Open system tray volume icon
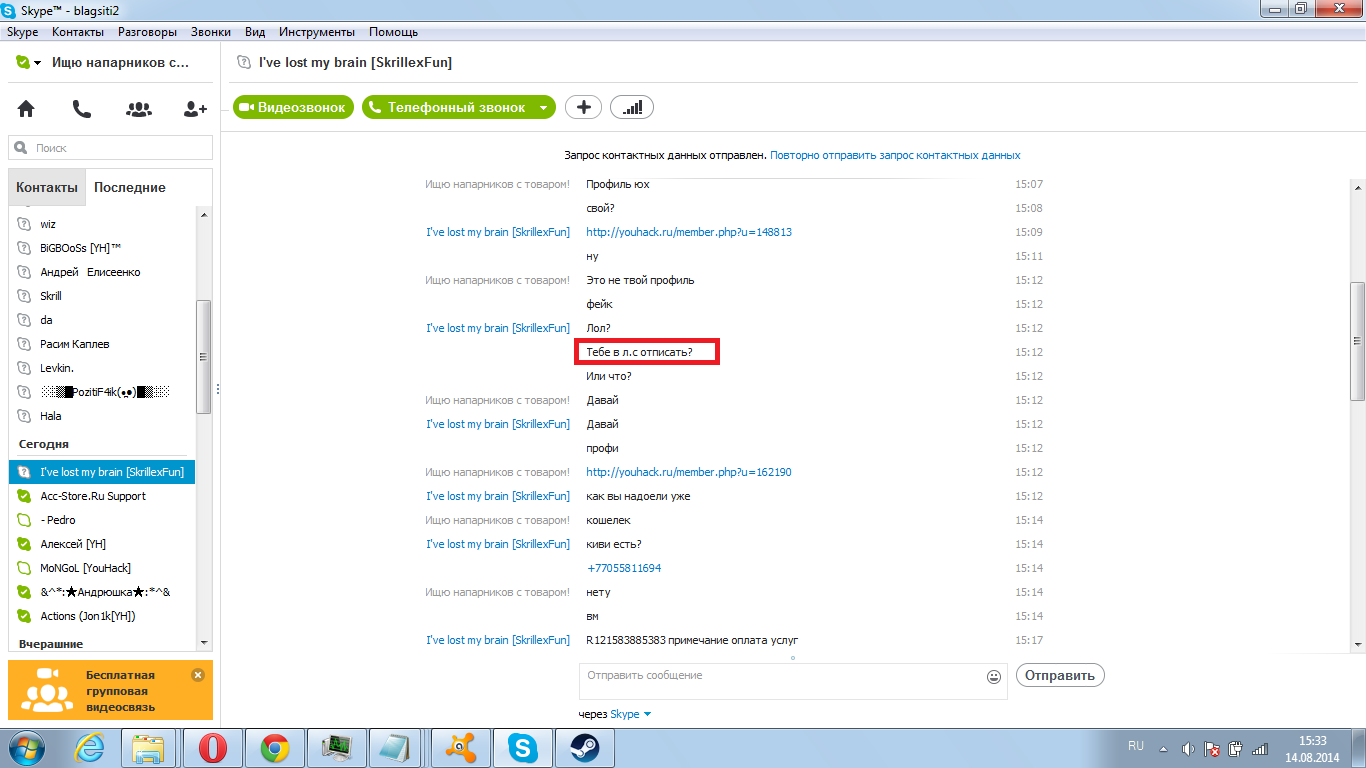1366x768 pixels. pos(1188,748)
